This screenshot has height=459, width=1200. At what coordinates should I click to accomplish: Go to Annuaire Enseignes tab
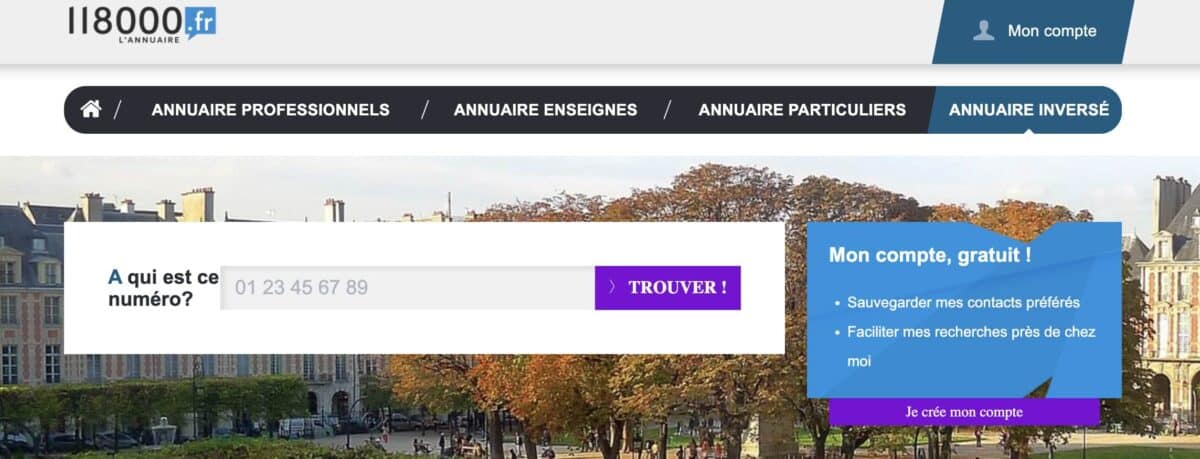click(x=545, y=110)
